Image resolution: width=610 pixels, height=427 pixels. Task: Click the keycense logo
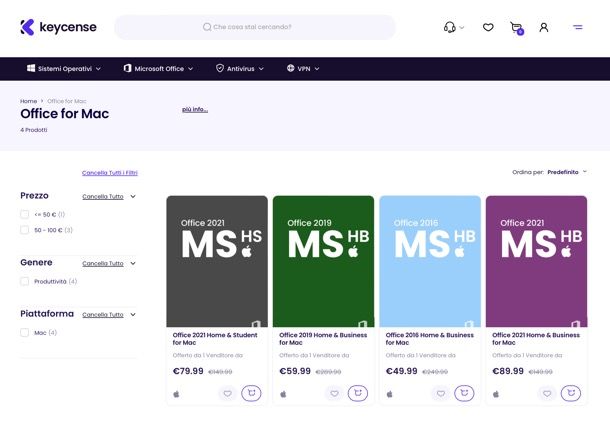pyautogui.click(x=58, y=27)
